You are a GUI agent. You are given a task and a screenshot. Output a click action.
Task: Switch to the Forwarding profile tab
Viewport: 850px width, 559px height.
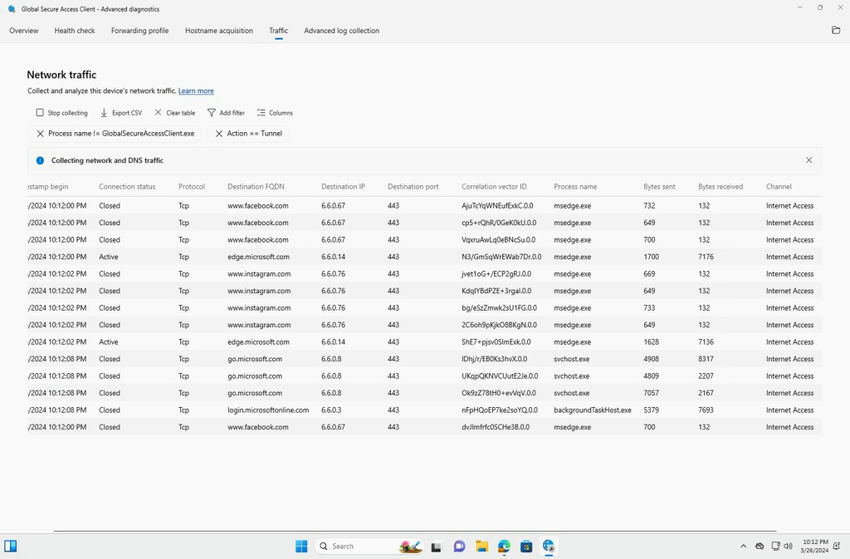[140, 30]
